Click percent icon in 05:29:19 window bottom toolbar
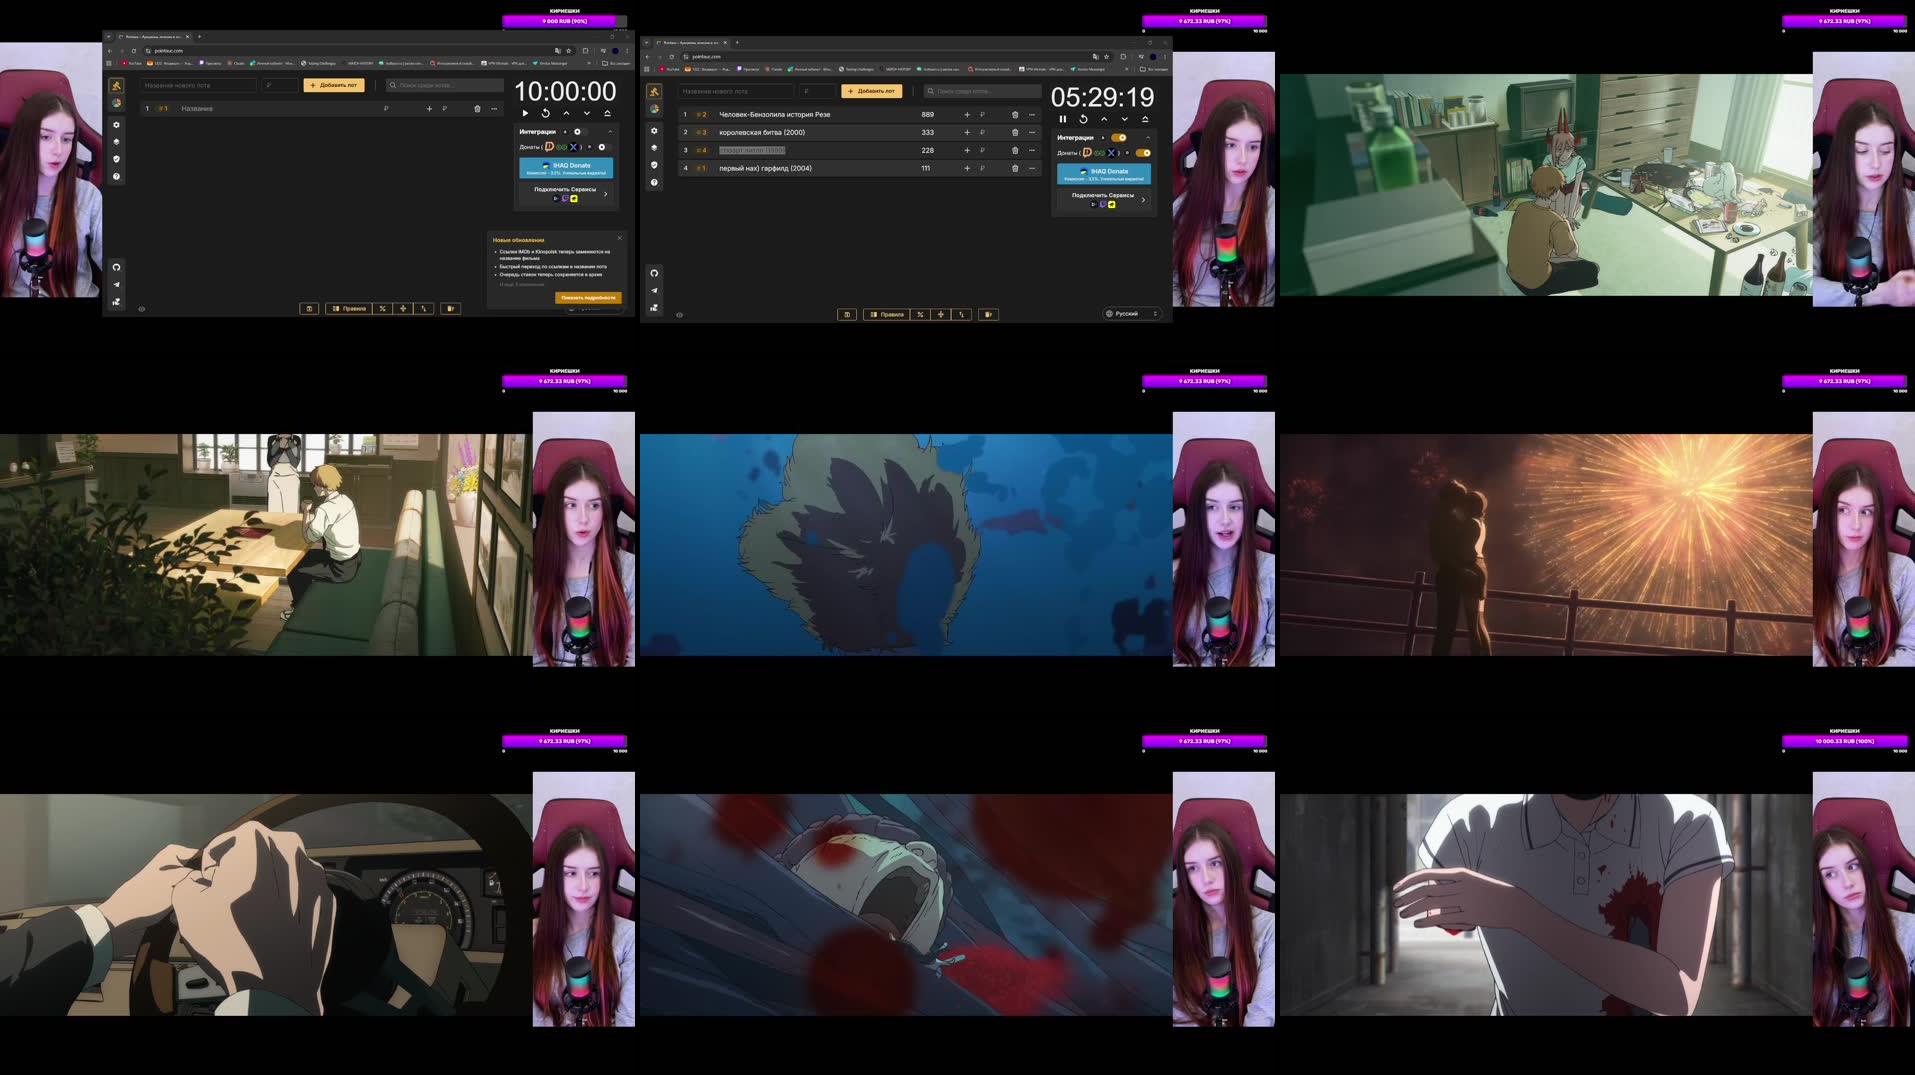The height and width of the screenshot is (1075, 1915). [x=920, y=315]
